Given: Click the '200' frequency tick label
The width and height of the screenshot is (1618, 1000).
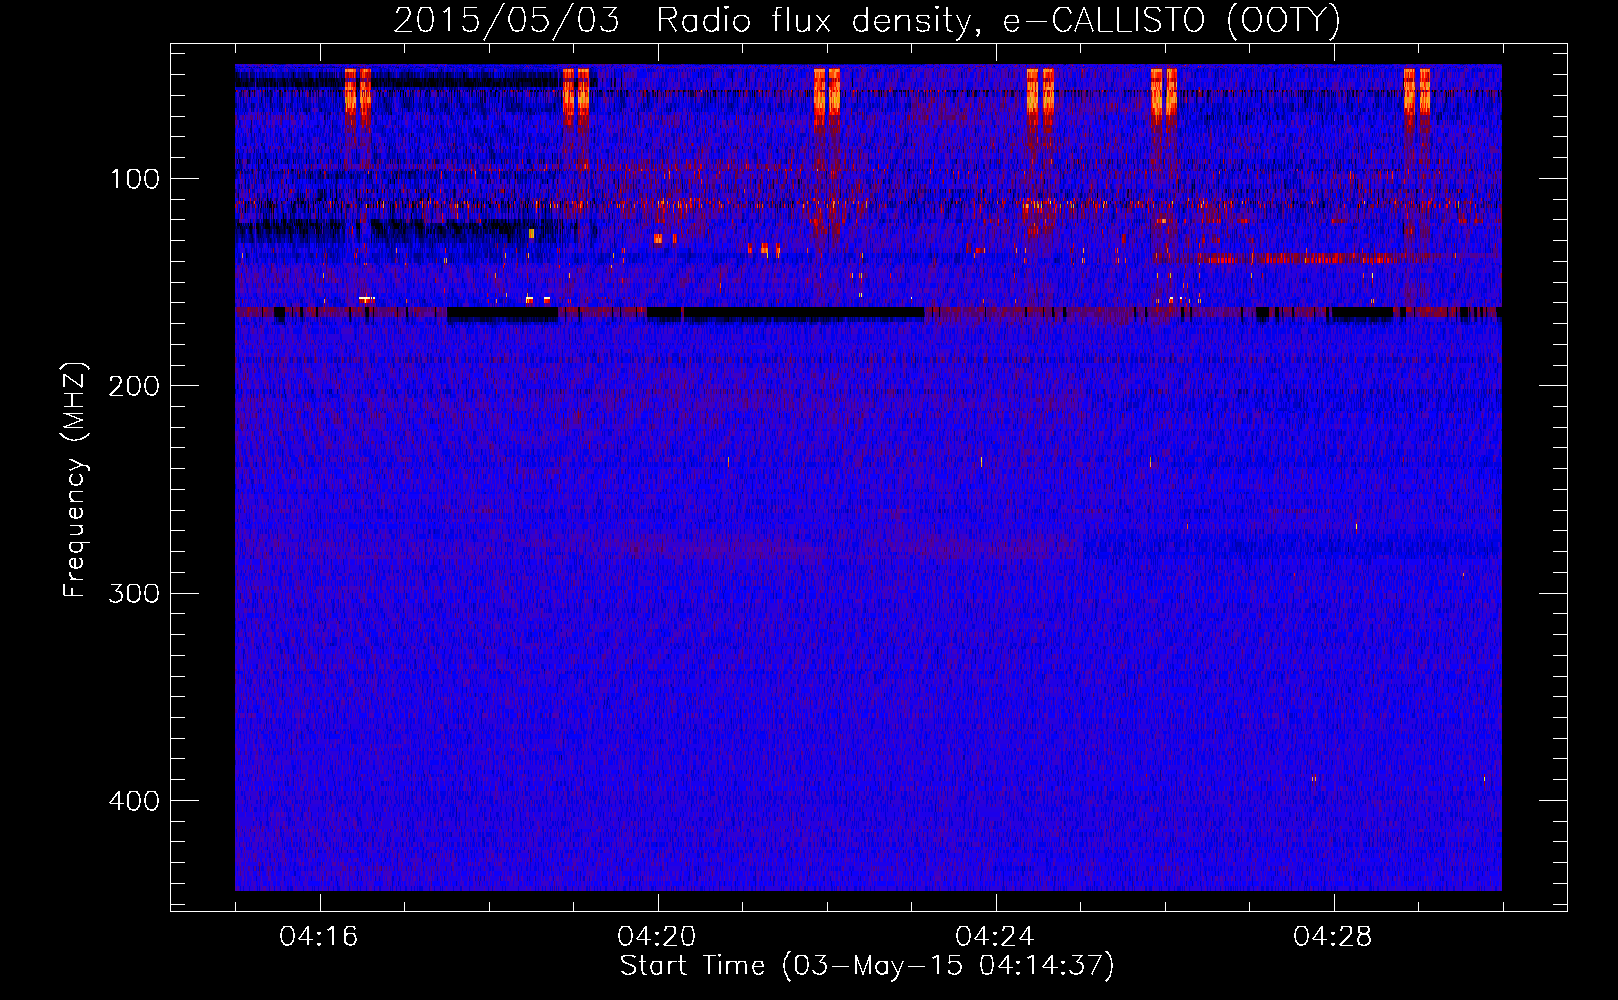Looking at the screenshot, I should pyautogui.click(x=134, y=387).
